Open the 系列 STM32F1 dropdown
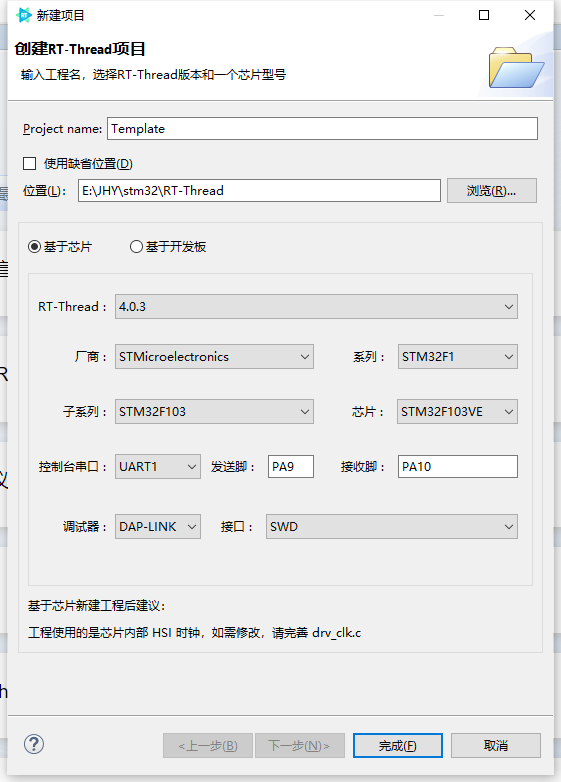Viewport: 561px width, 782px height. click(458, 357)
